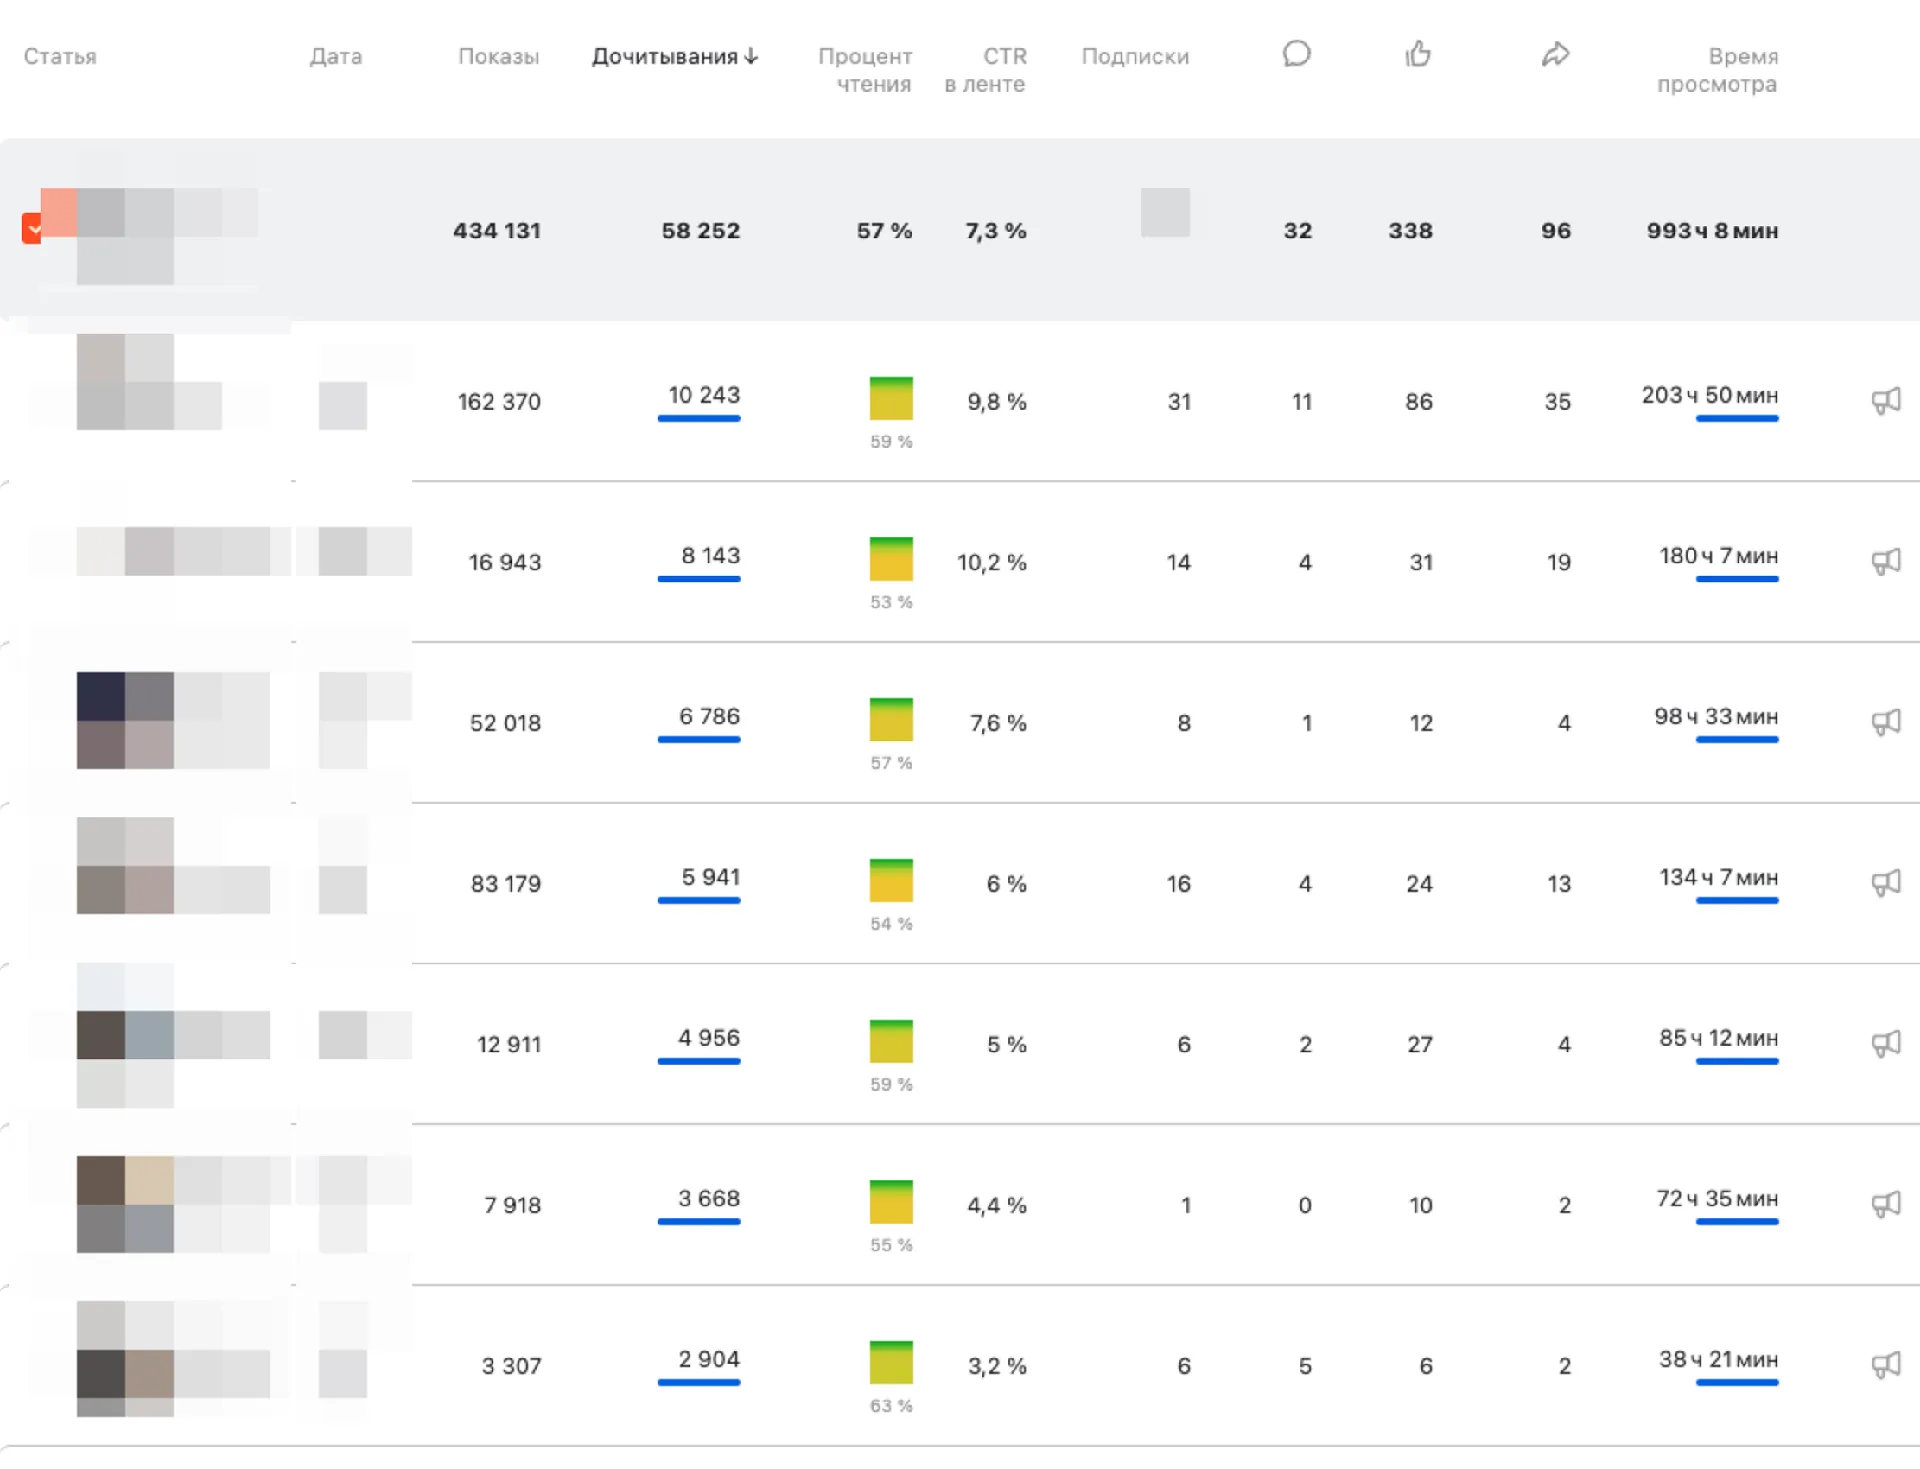Click promote megaphone for 10 243 row
This screenshot has width=1920, height=1469.
click(x=1885, y=401)
